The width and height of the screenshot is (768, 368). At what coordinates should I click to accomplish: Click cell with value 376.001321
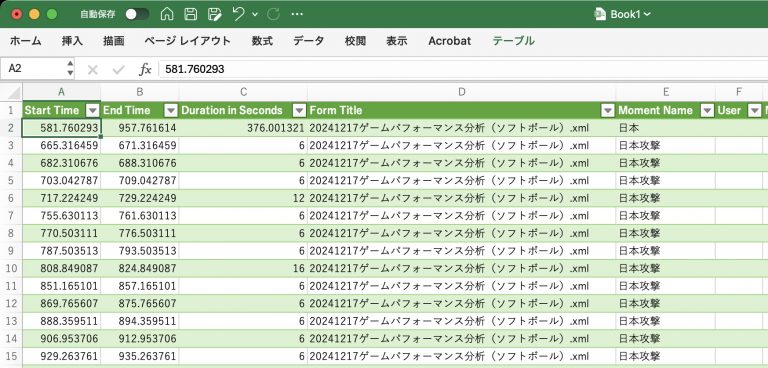pos(243,128)
